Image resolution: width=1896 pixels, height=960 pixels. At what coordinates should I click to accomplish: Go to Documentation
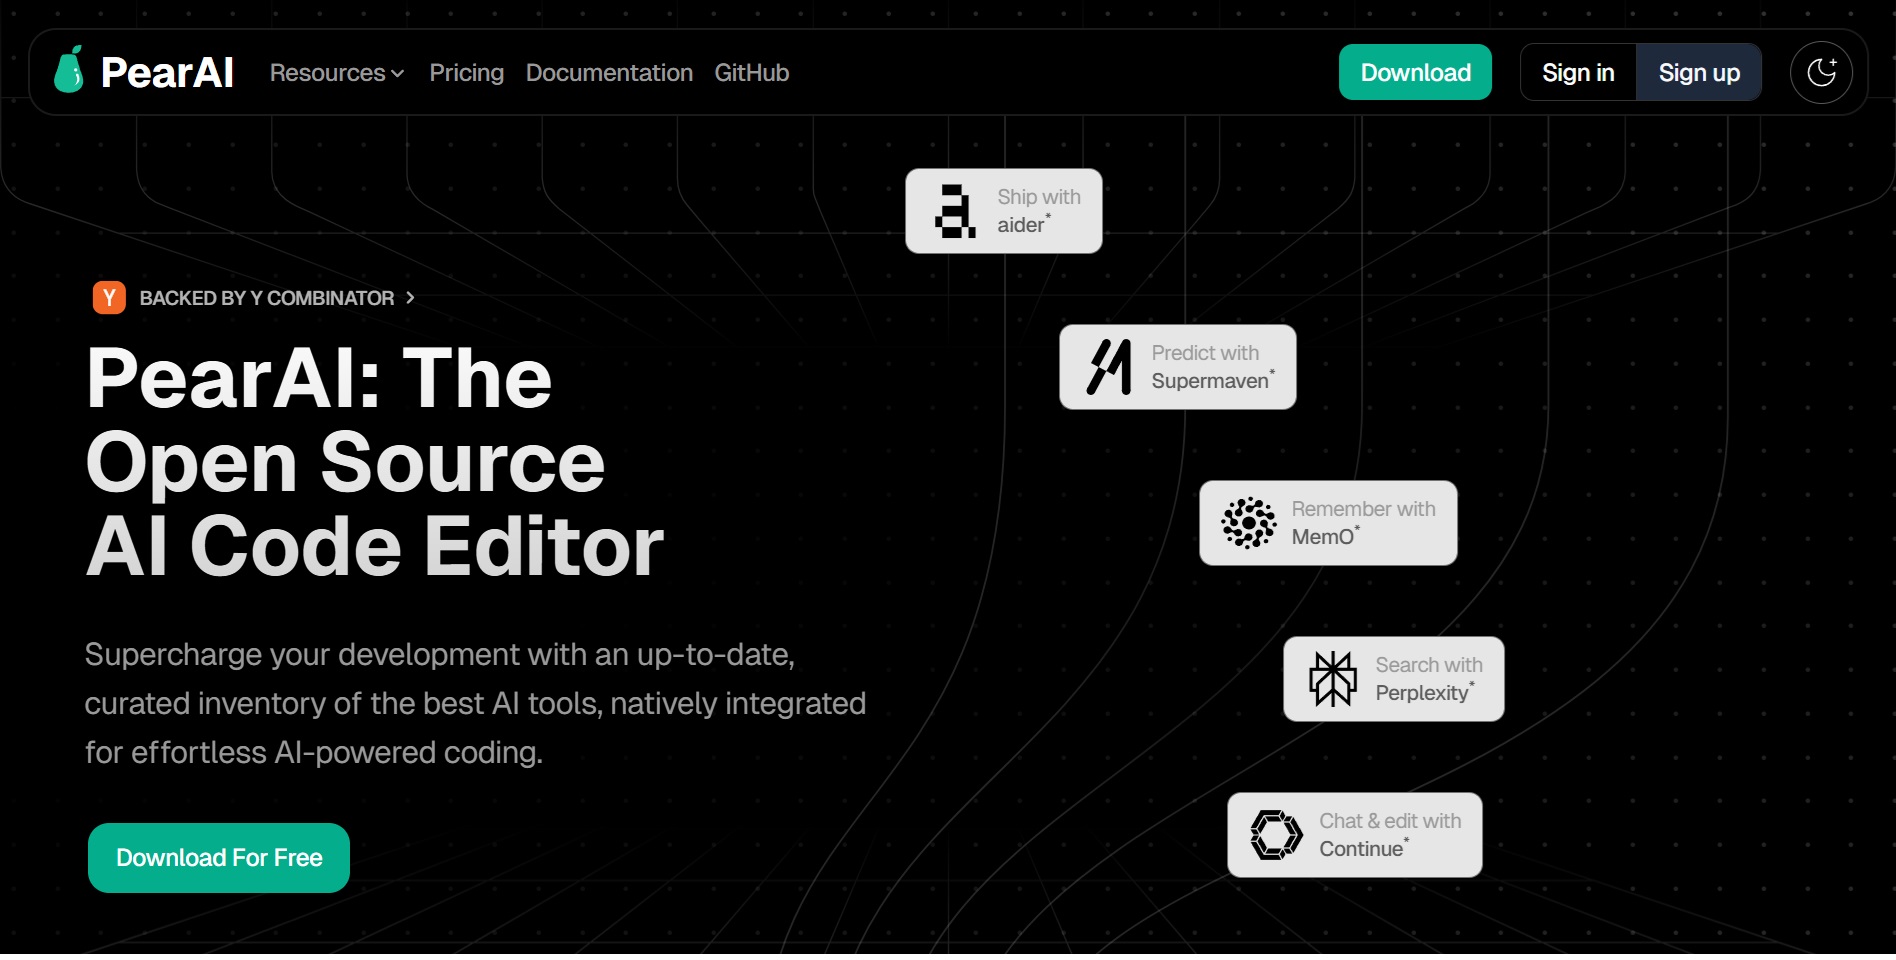pos(609,73)
